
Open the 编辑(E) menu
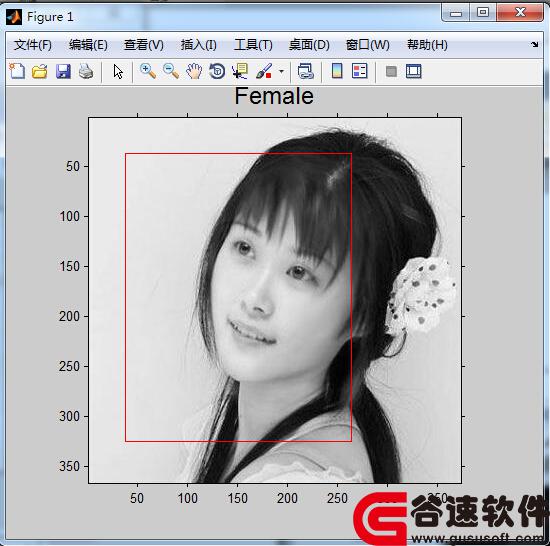coord(88,45)
